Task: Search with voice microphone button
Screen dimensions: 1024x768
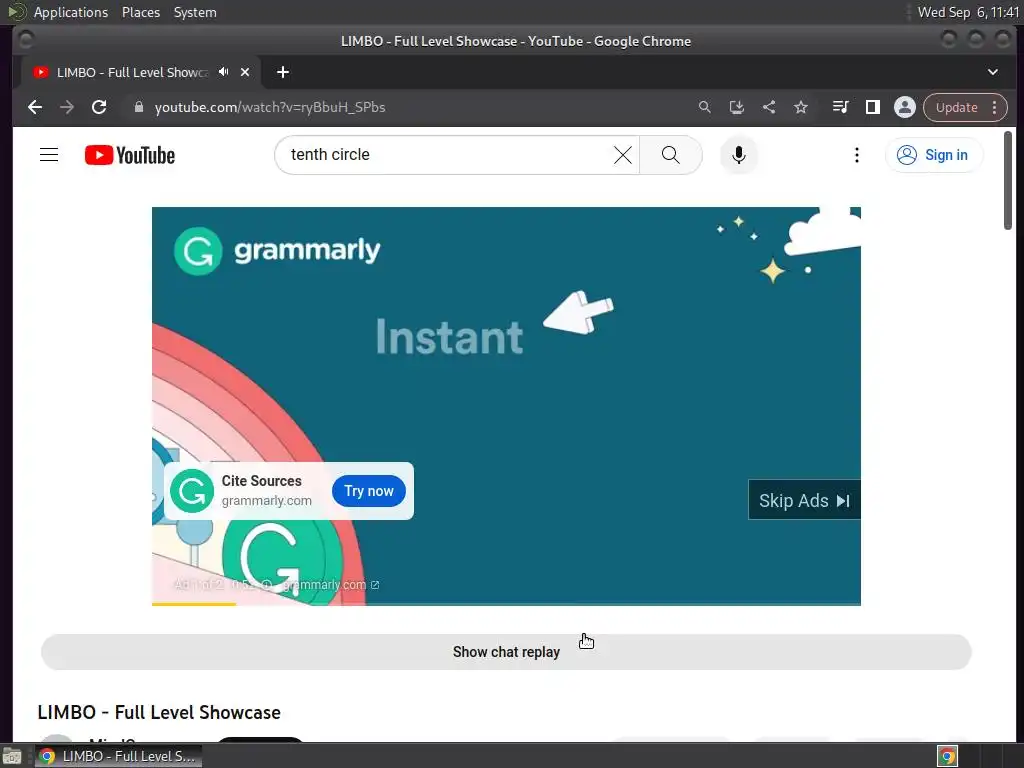Action: (x=739, y=155)
